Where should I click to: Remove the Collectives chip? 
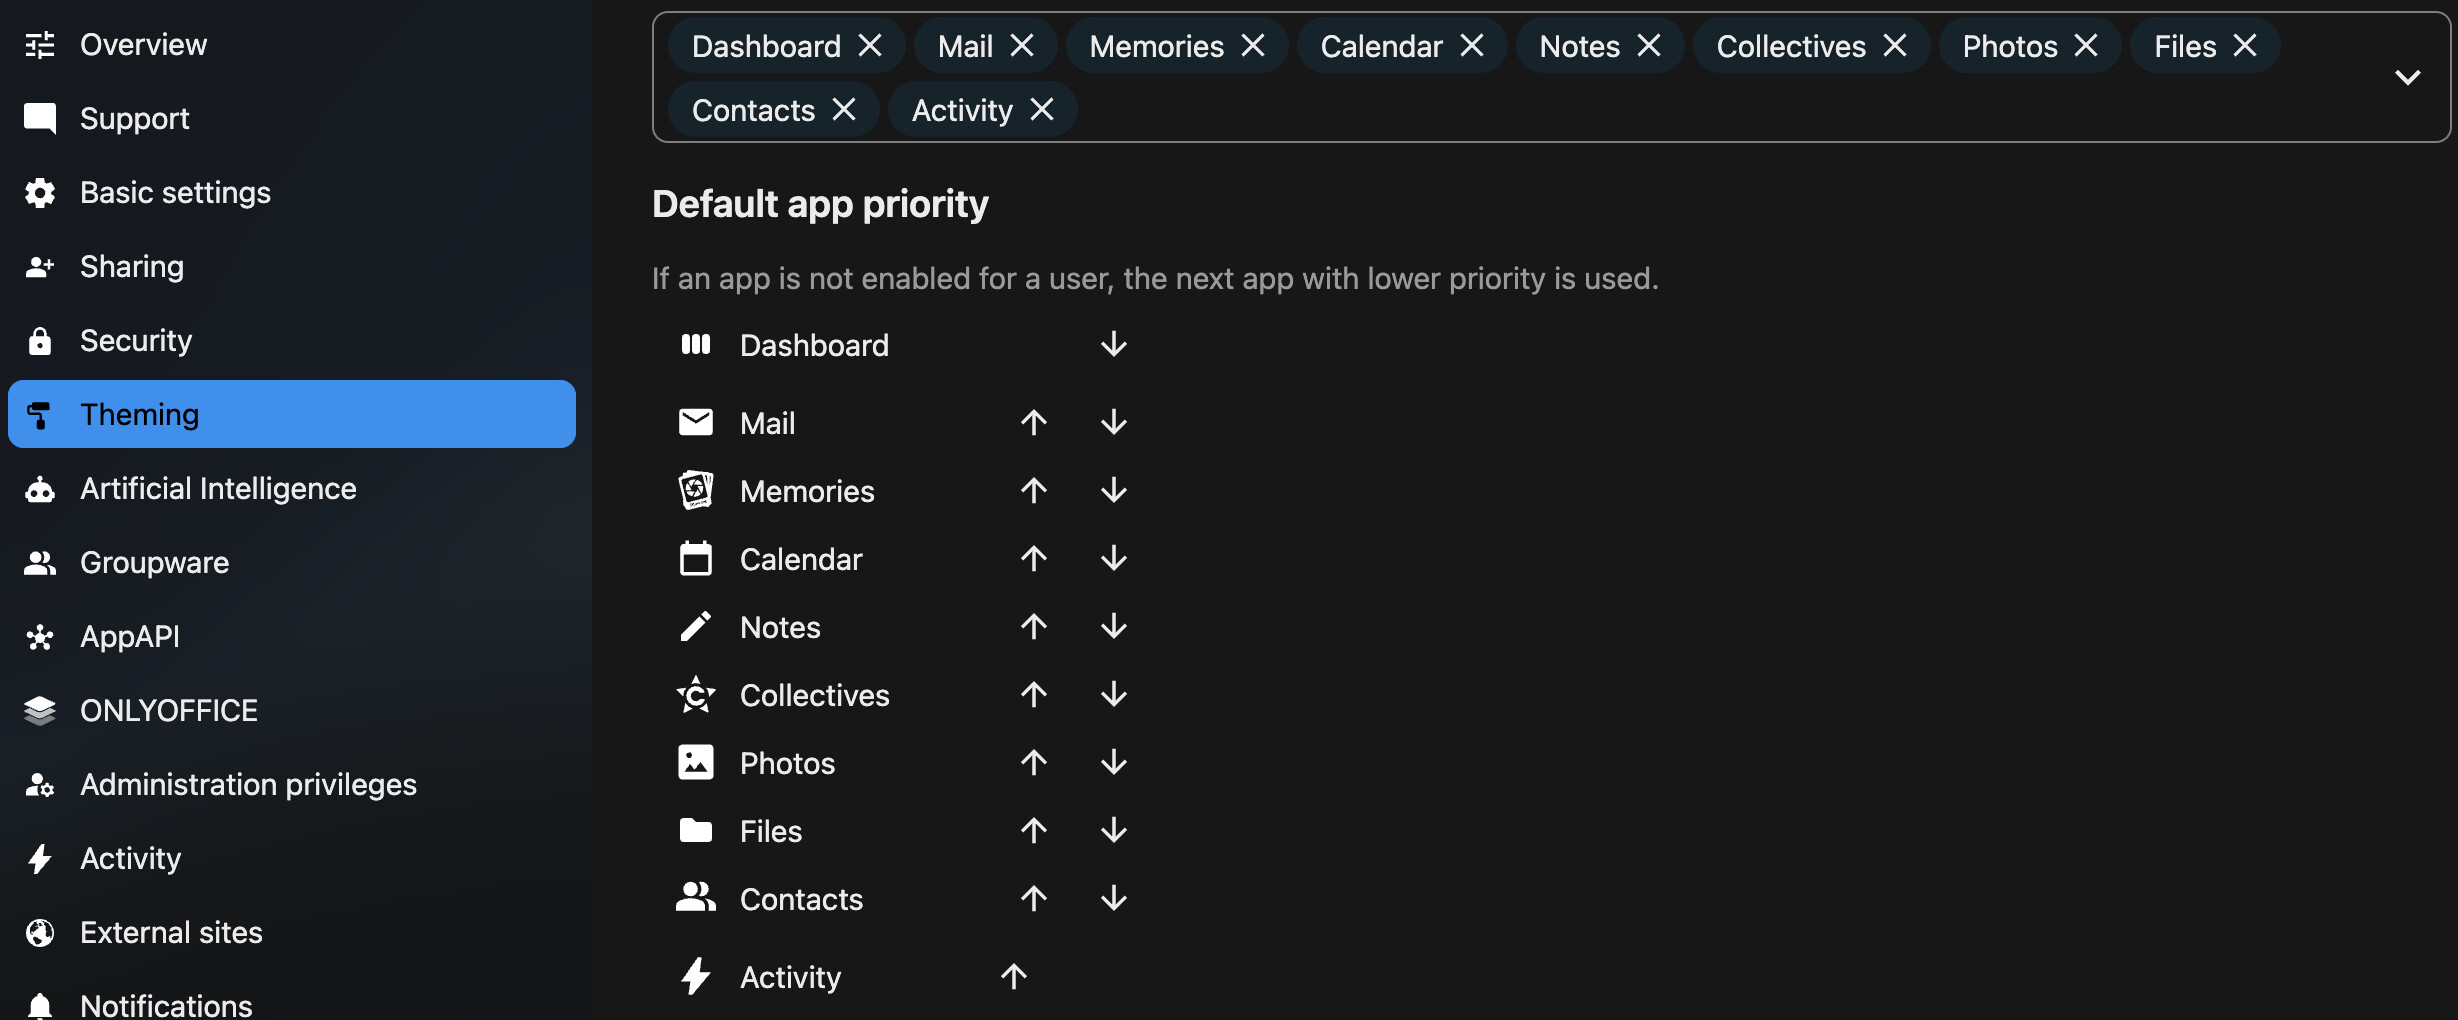tap(1895, 46)
